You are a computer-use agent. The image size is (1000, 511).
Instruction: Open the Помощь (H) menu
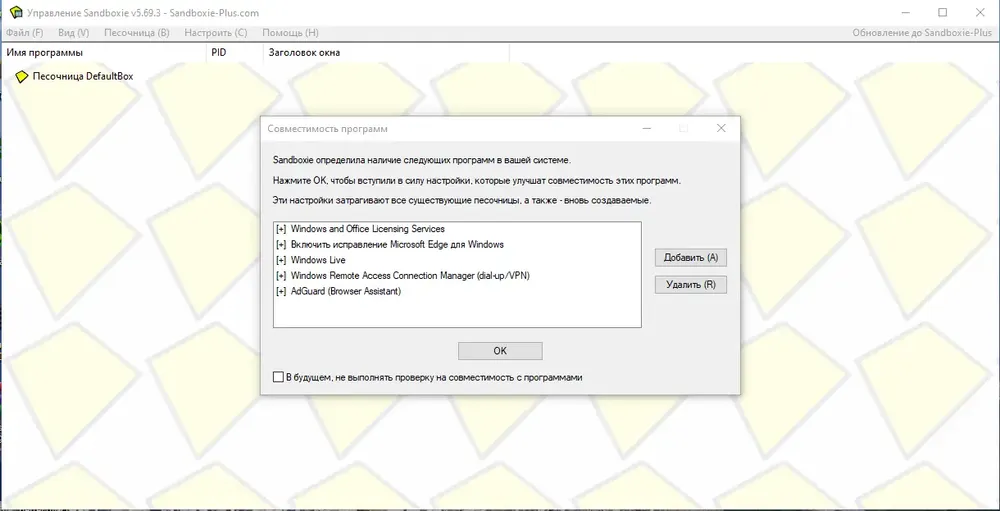[290, 33]
